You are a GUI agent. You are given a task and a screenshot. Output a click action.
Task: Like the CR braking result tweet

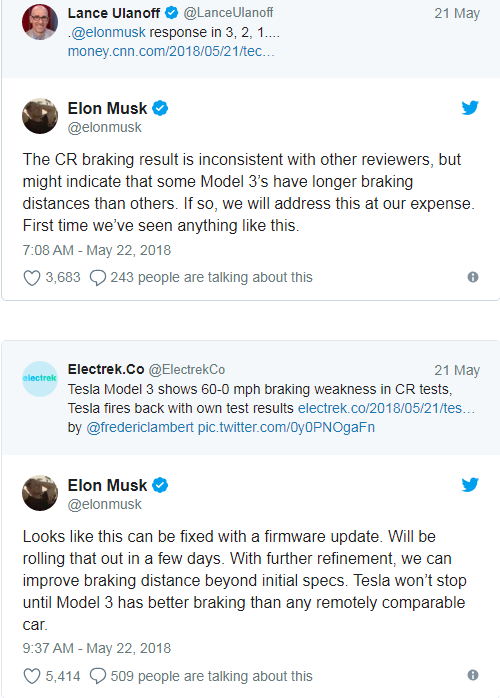point(32,278)
